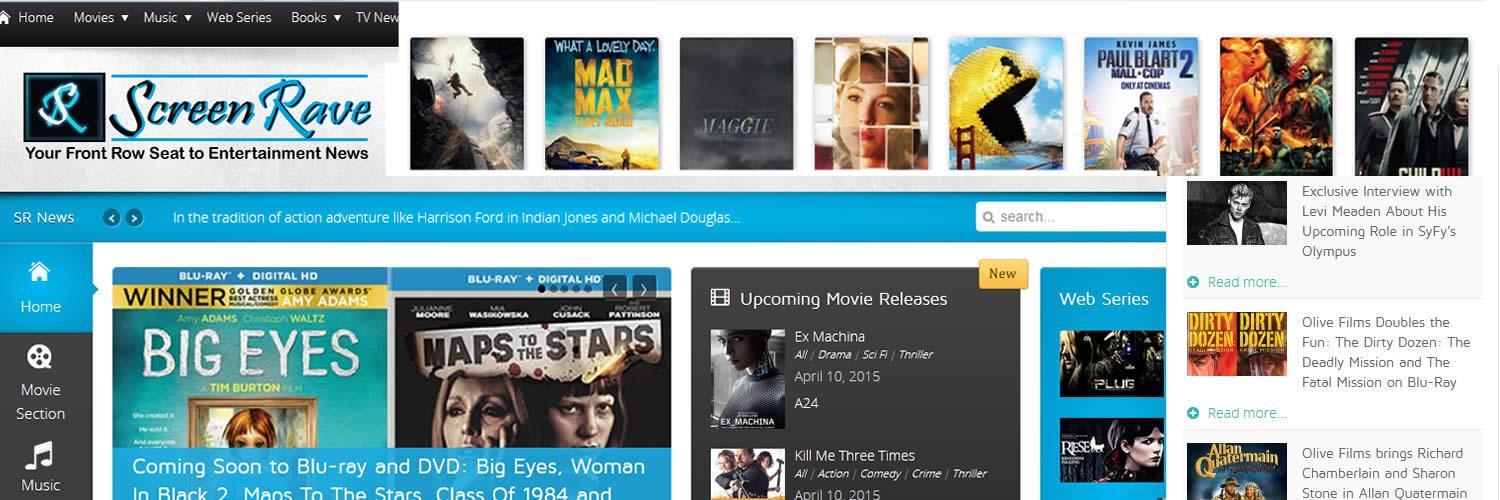The width and height of the screenshot is (1500, 500).
Task: Open the Allan Quatermain article title
Action: pos(1385,473)
